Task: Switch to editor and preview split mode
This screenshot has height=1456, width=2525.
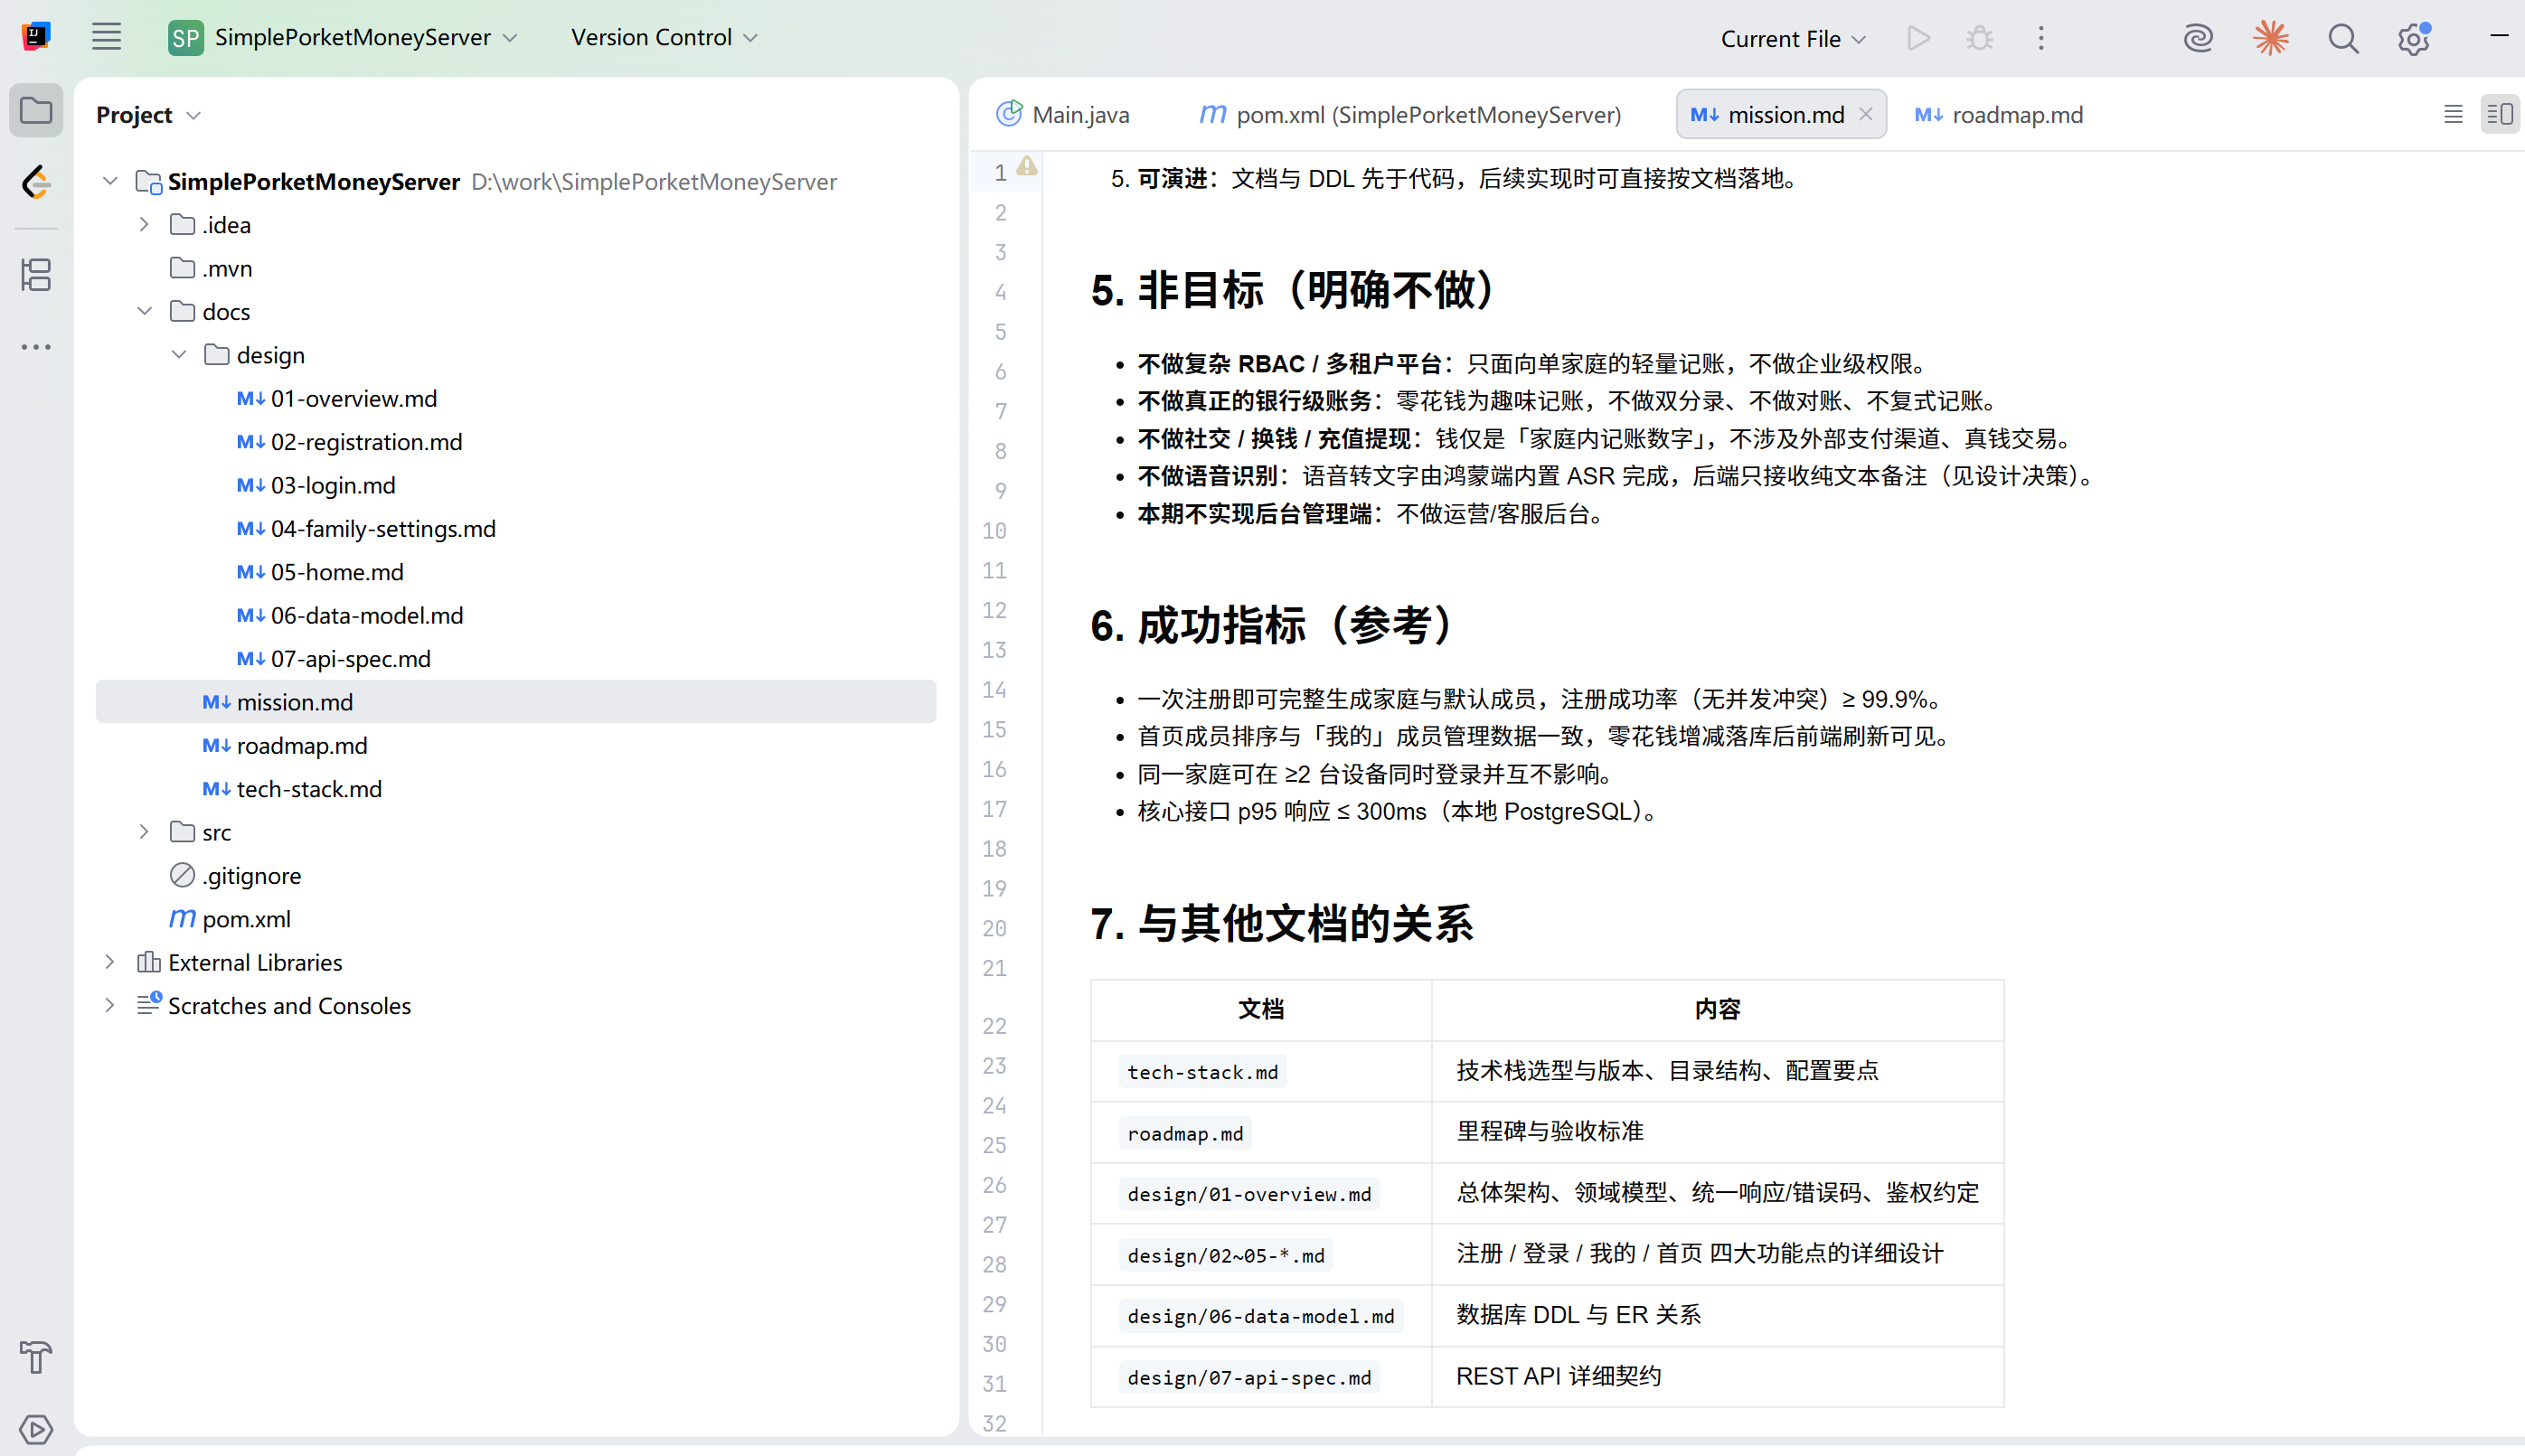Action: [2500, 114]
